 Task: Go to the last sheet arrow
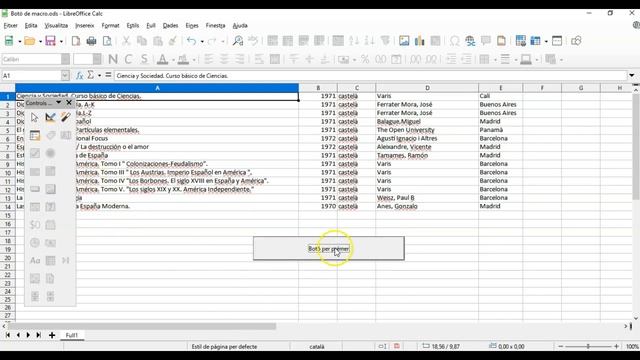(39, 335)
